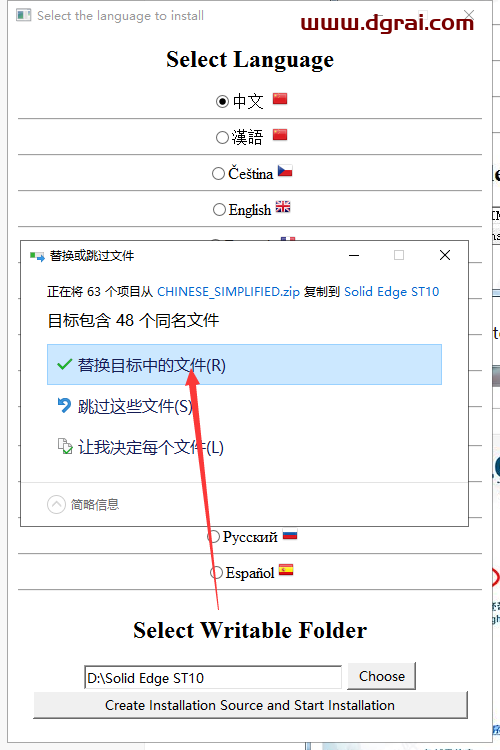Minimize the 替换或跳过文件 dialog
The height and width of the screenshot is (750, 500).
354,255
